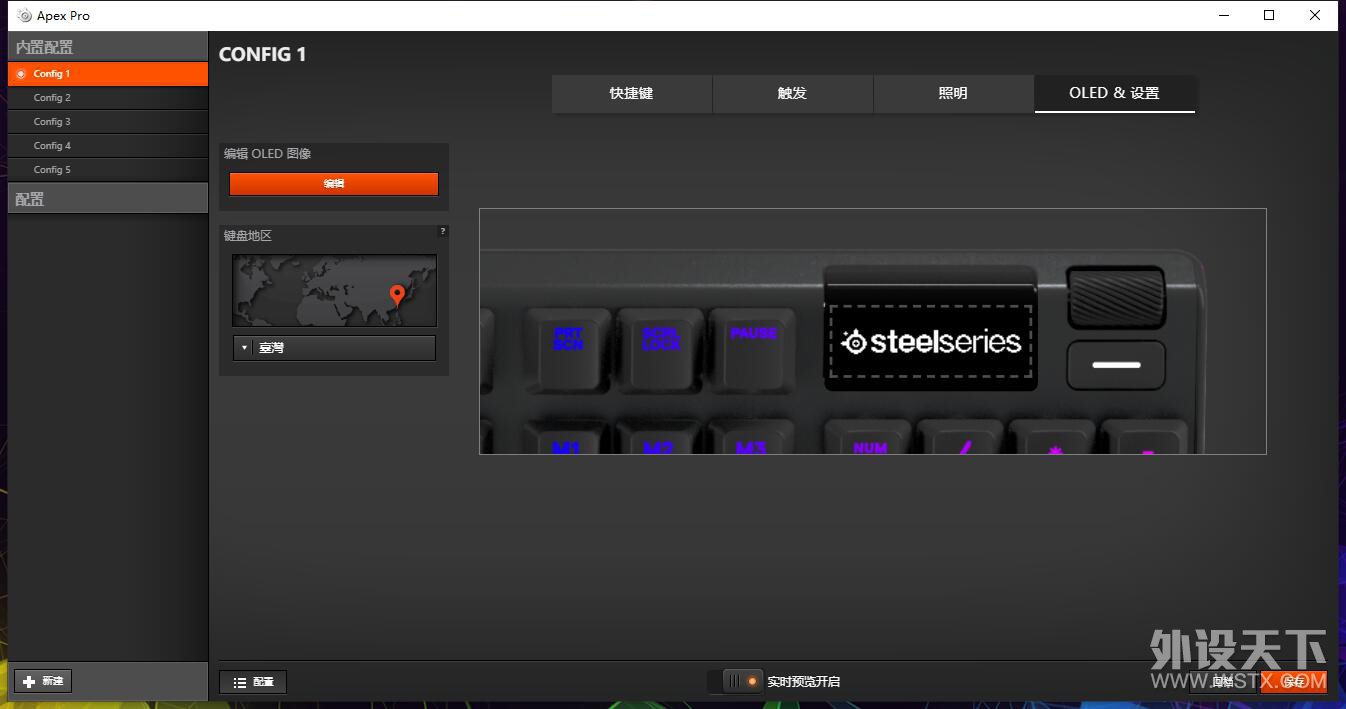1346x709 pixels.
Task: Switch to the 照明 tab
Action: (953, 93)
